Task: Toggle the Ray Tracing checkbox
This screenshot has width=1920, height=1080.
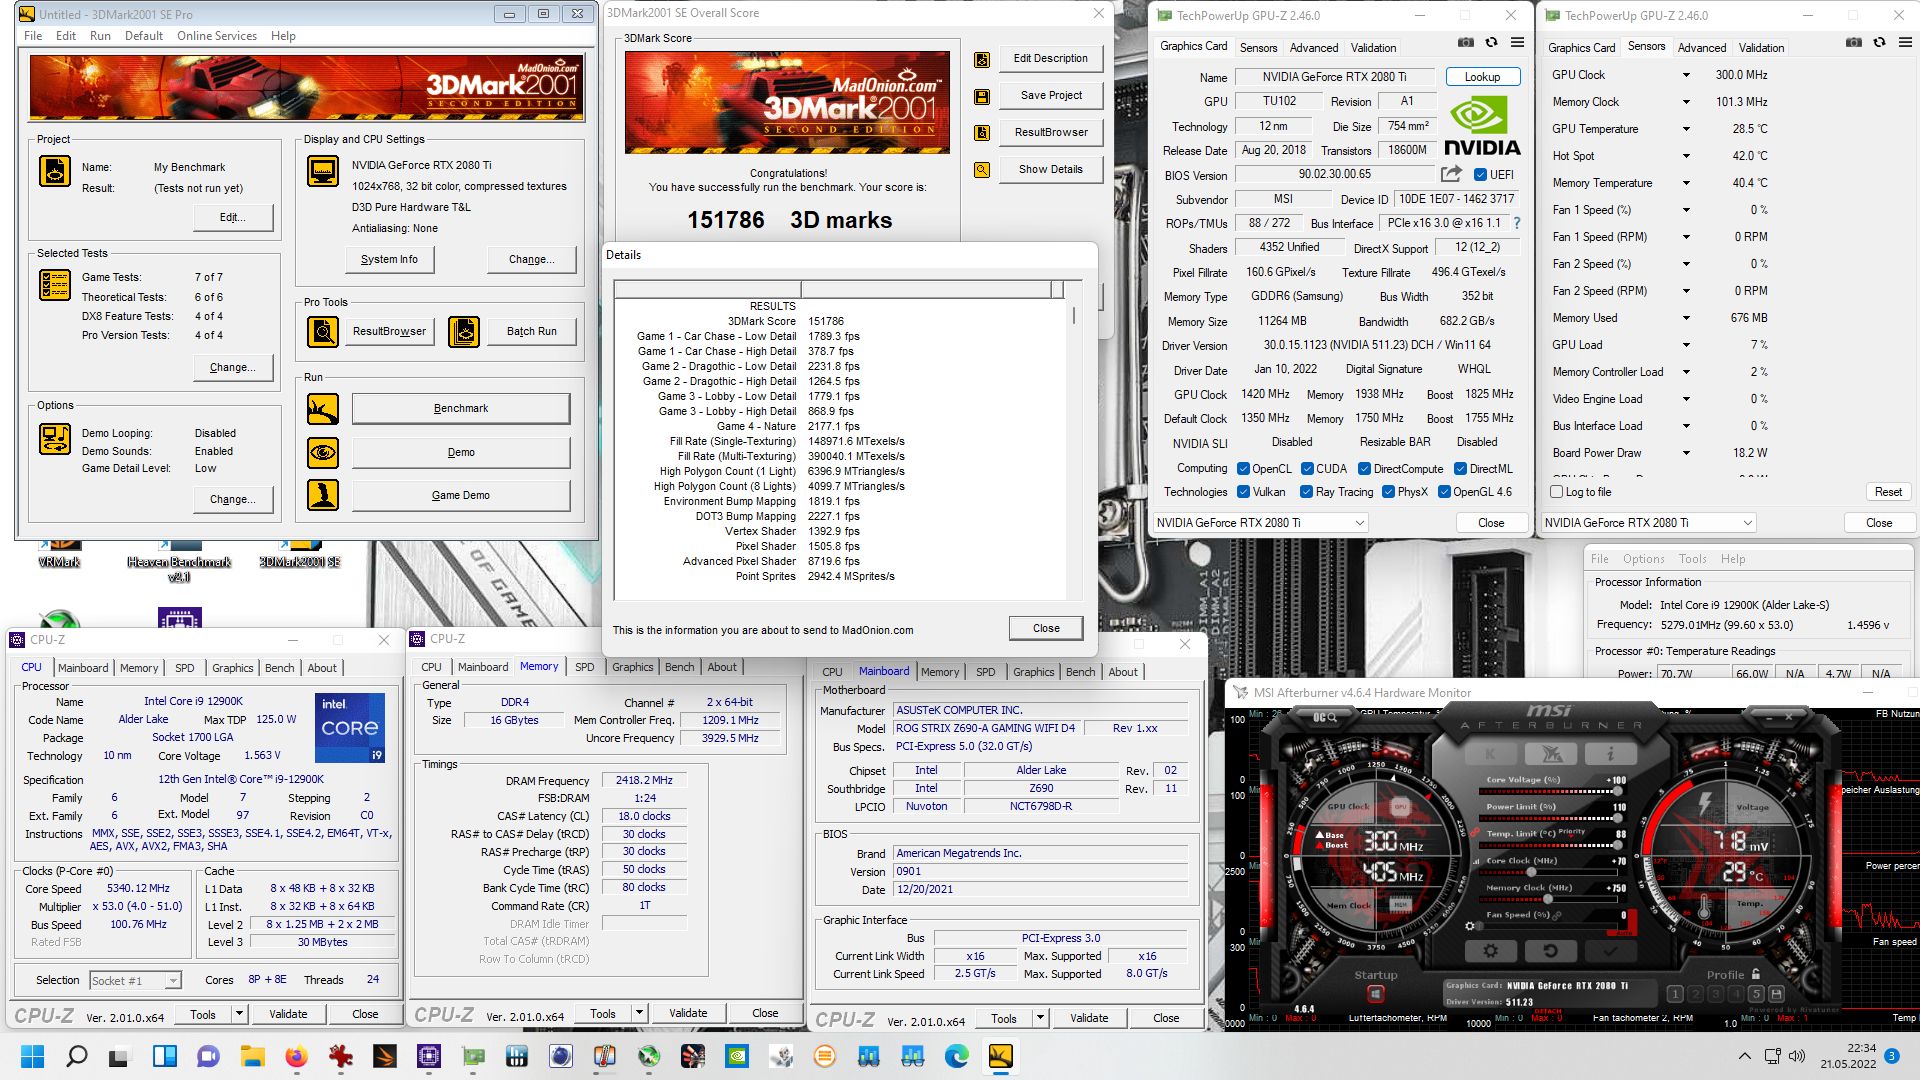Action: coord(1306,492)
